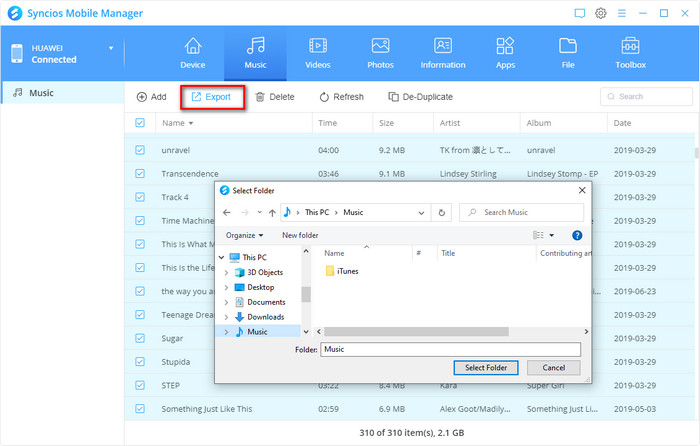This screenshot has height=446, width=700.
Task: Expand the 3D Objects tree node
Action: (x=226, y=272)
